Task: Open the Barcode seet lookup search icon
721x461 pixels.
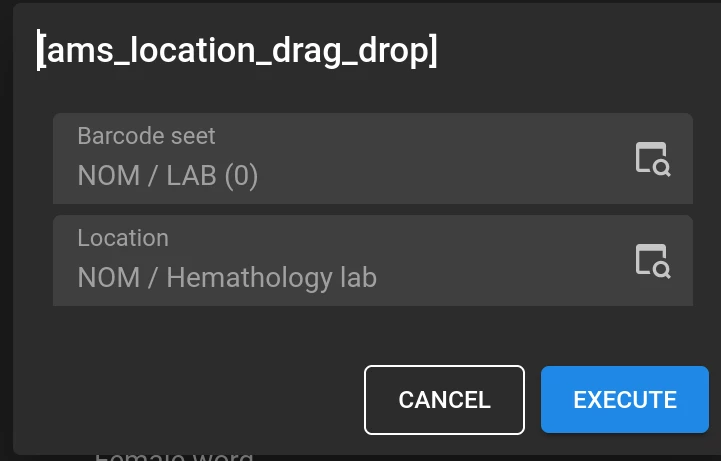Action: (x=652, y=159)
